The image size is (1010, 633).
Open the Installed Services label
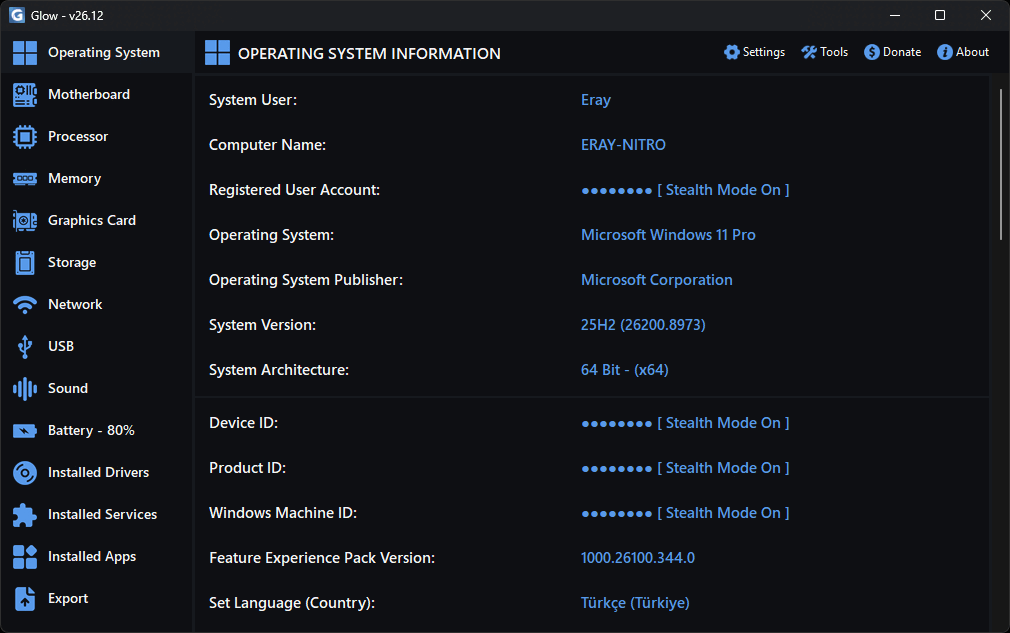click(102, 514)
